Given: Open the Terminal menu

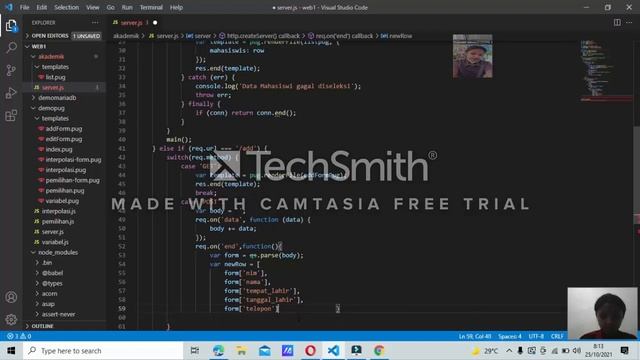Looking at the screenshot, I should (x=151, y=7).
